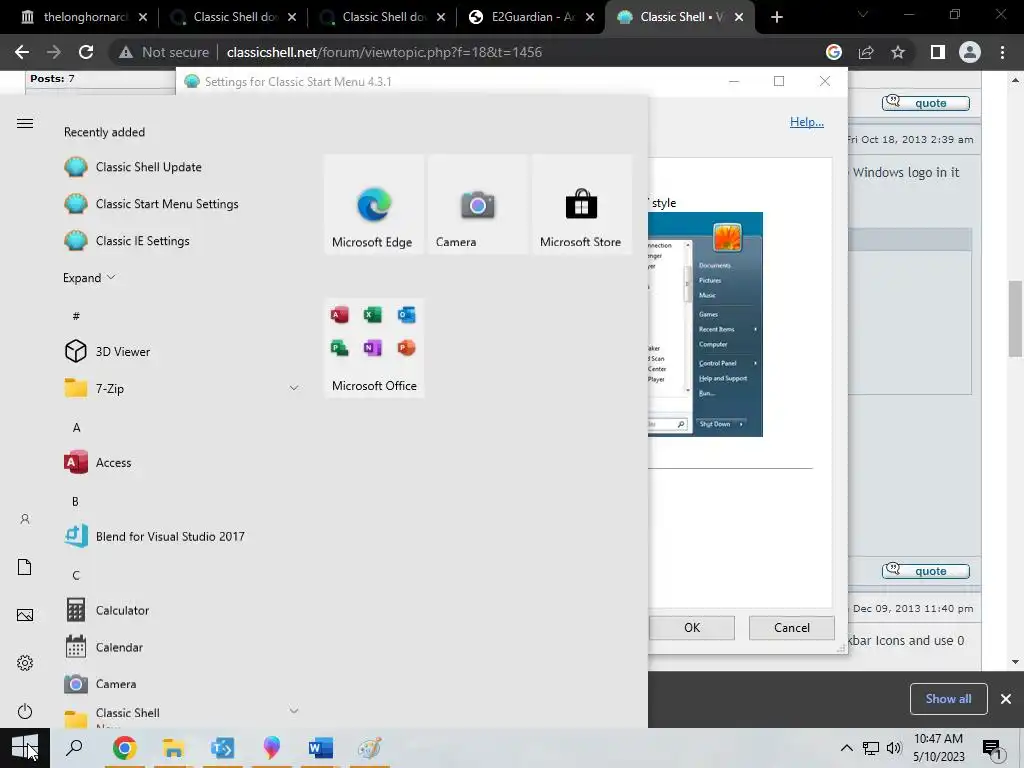Open File Explorer from the taskbar
The image size is (1024, 768).
pyautogui.click(x=173, y=748)
